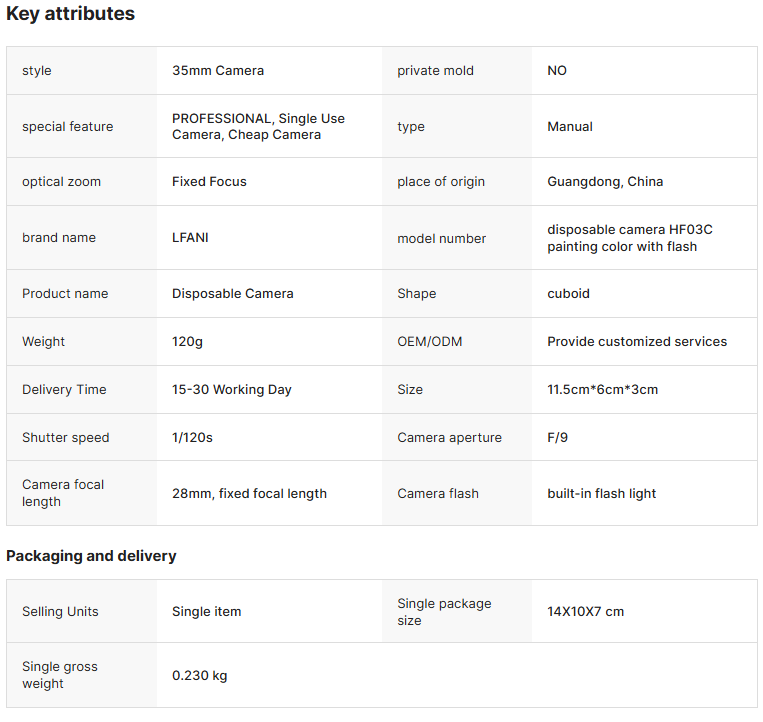The height and width of the screenshot is (722, 763).
Task: Click the Key attributes heading
Action: point(71,14)
